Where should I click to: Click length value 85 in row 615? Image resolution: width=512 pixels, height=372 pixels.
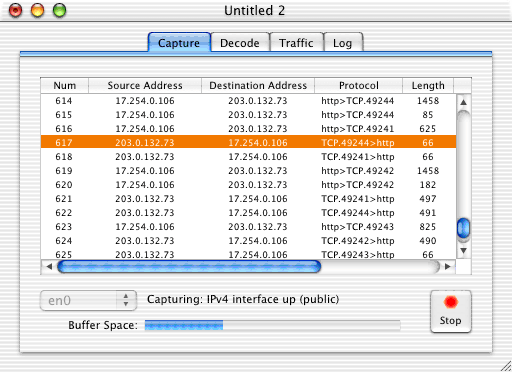click(x=428, y=115)
